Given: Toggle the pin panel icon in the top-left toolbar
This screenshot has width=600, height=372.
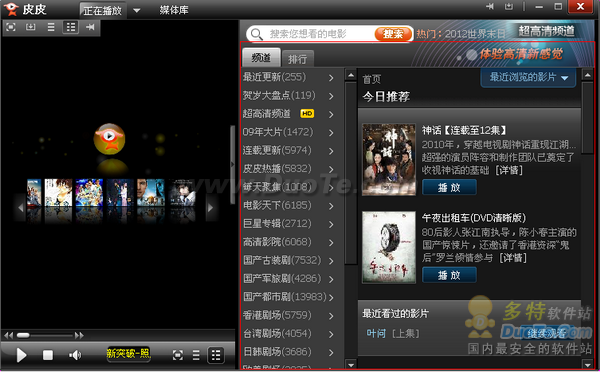Looking at the screenshot, I should pos(90,27).
